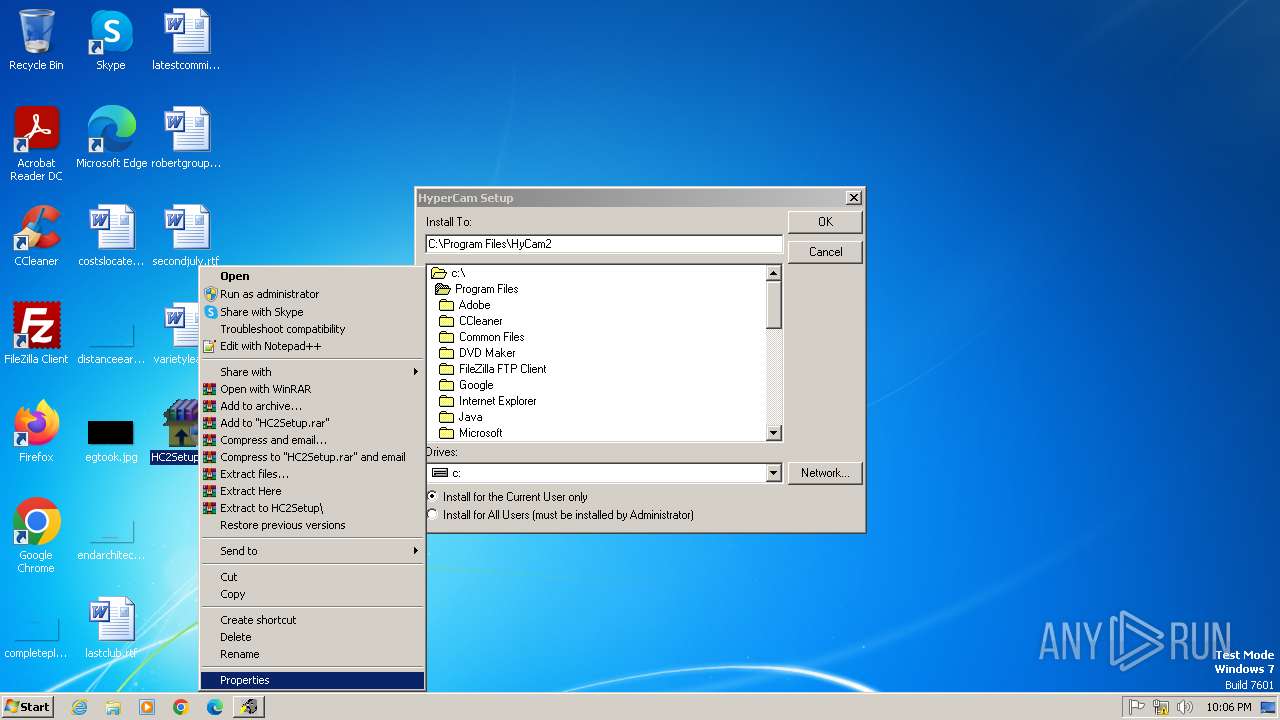Select the Internet Explorer folder
The height and width of the screenshot is (720, 1280).
(488, 401)
